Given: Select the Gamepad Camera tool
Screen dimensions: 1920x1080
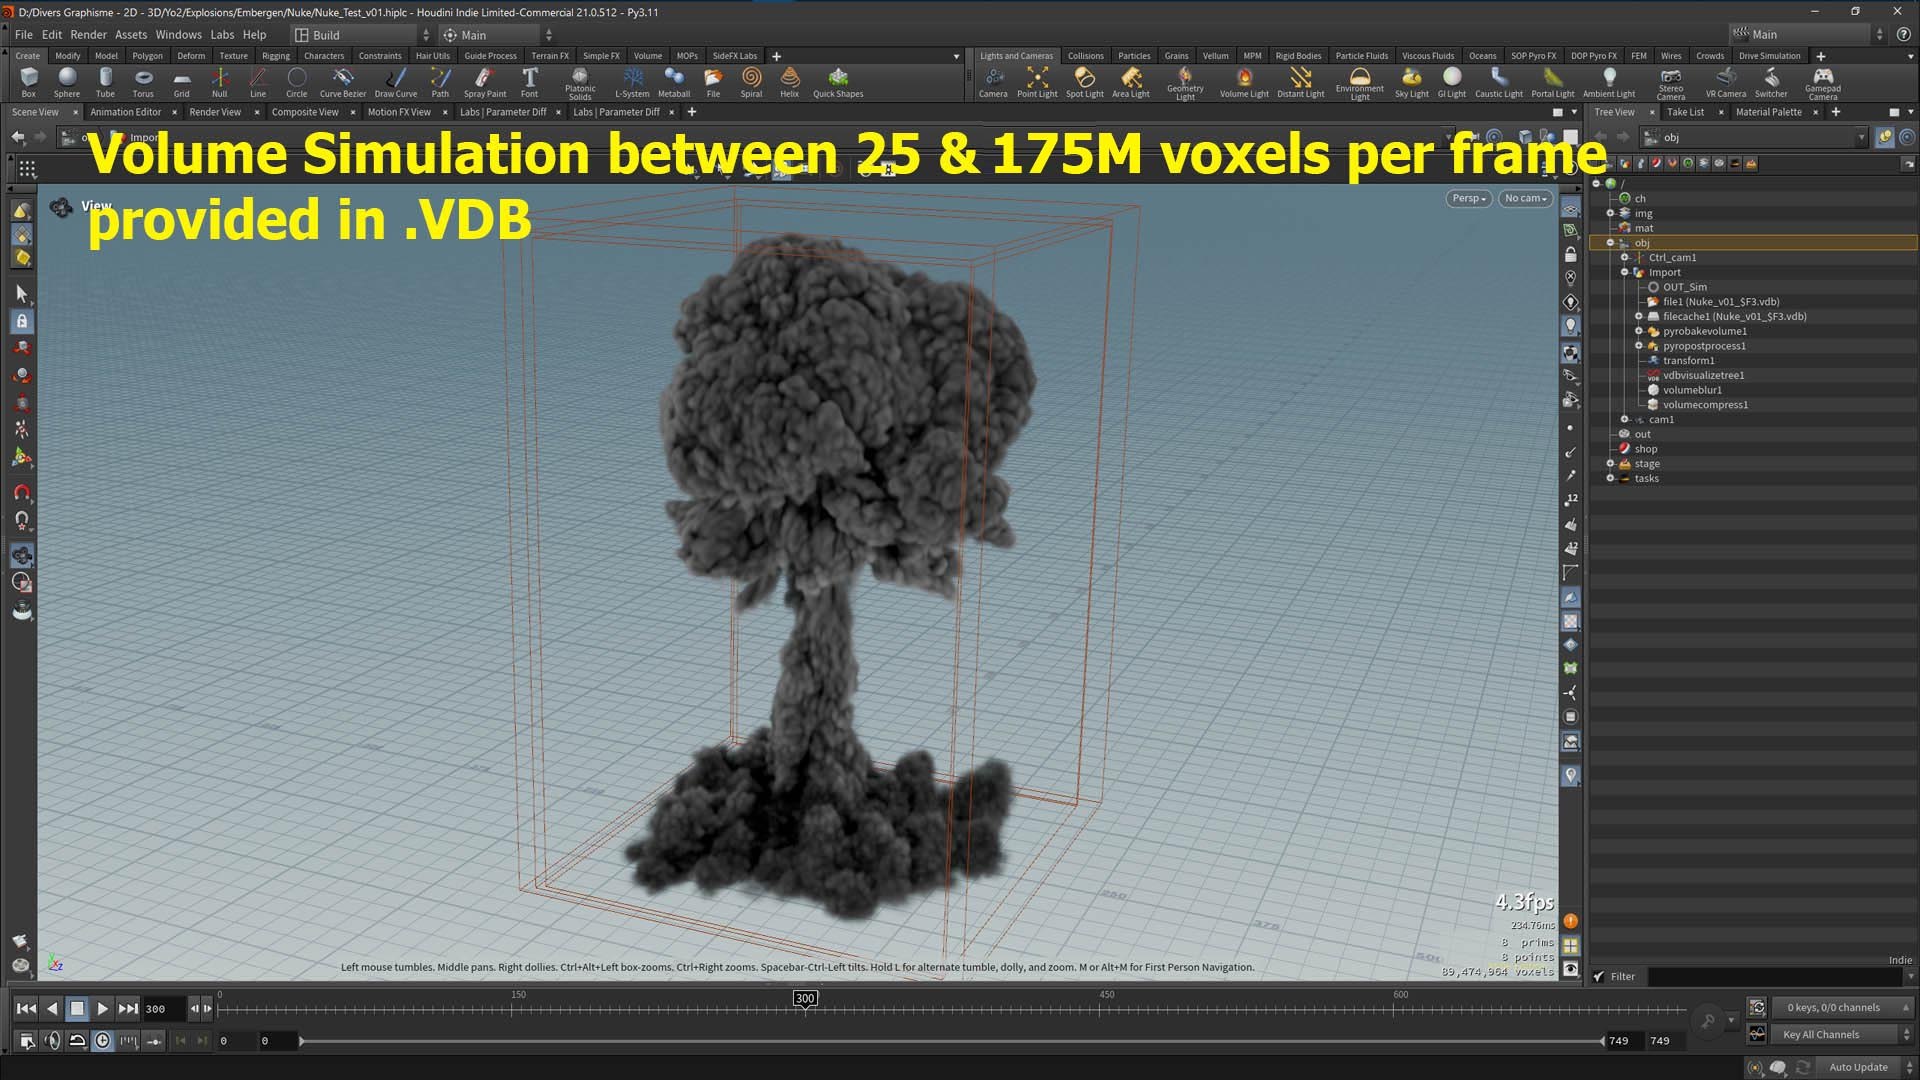Looking at the screenshot, I should coord(1823,84).
